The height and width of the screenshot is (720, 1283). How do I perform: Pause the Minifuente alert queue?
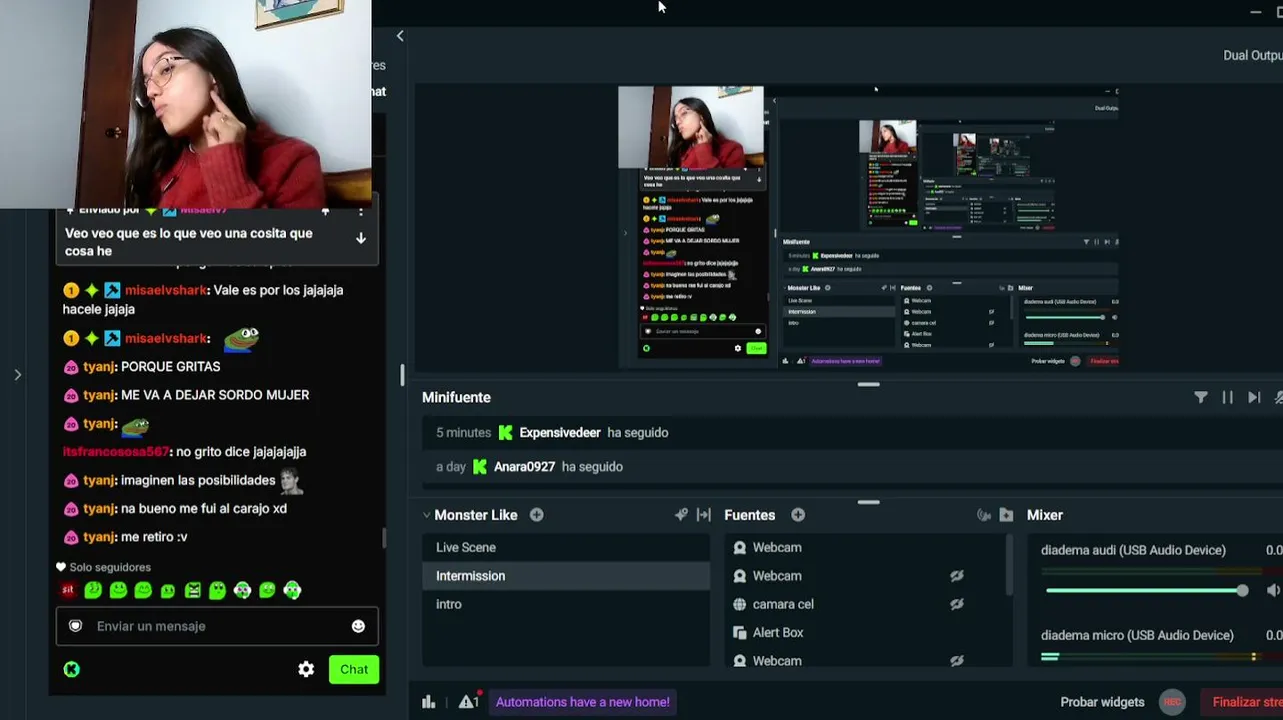point(1227,397)
